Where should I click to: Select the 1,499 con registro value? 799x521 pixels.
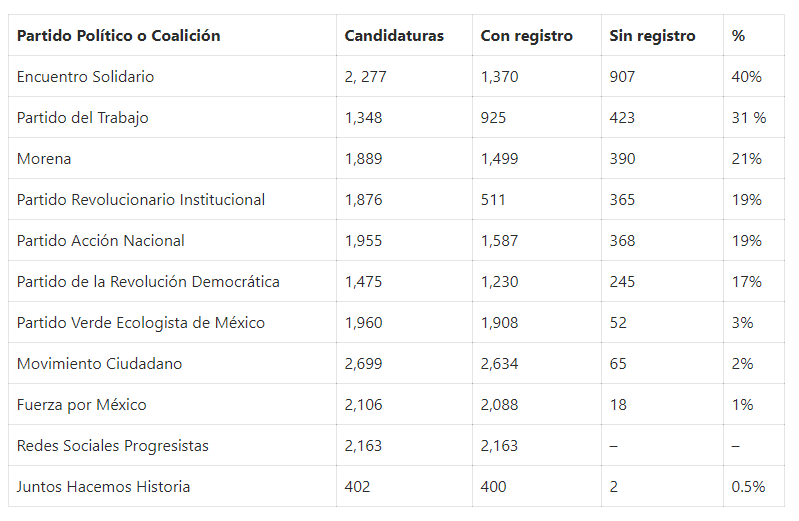[x=501, y=159]
